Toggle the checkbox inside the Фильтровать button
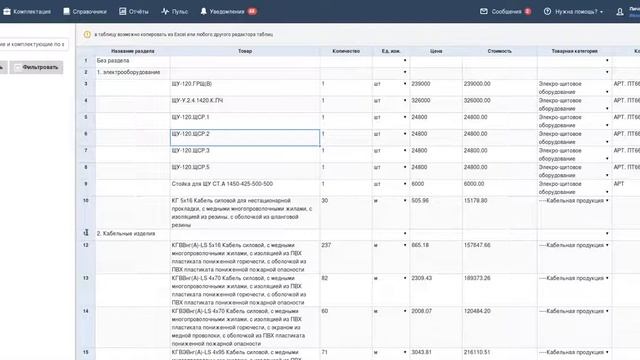 click(x=17, y=68)
